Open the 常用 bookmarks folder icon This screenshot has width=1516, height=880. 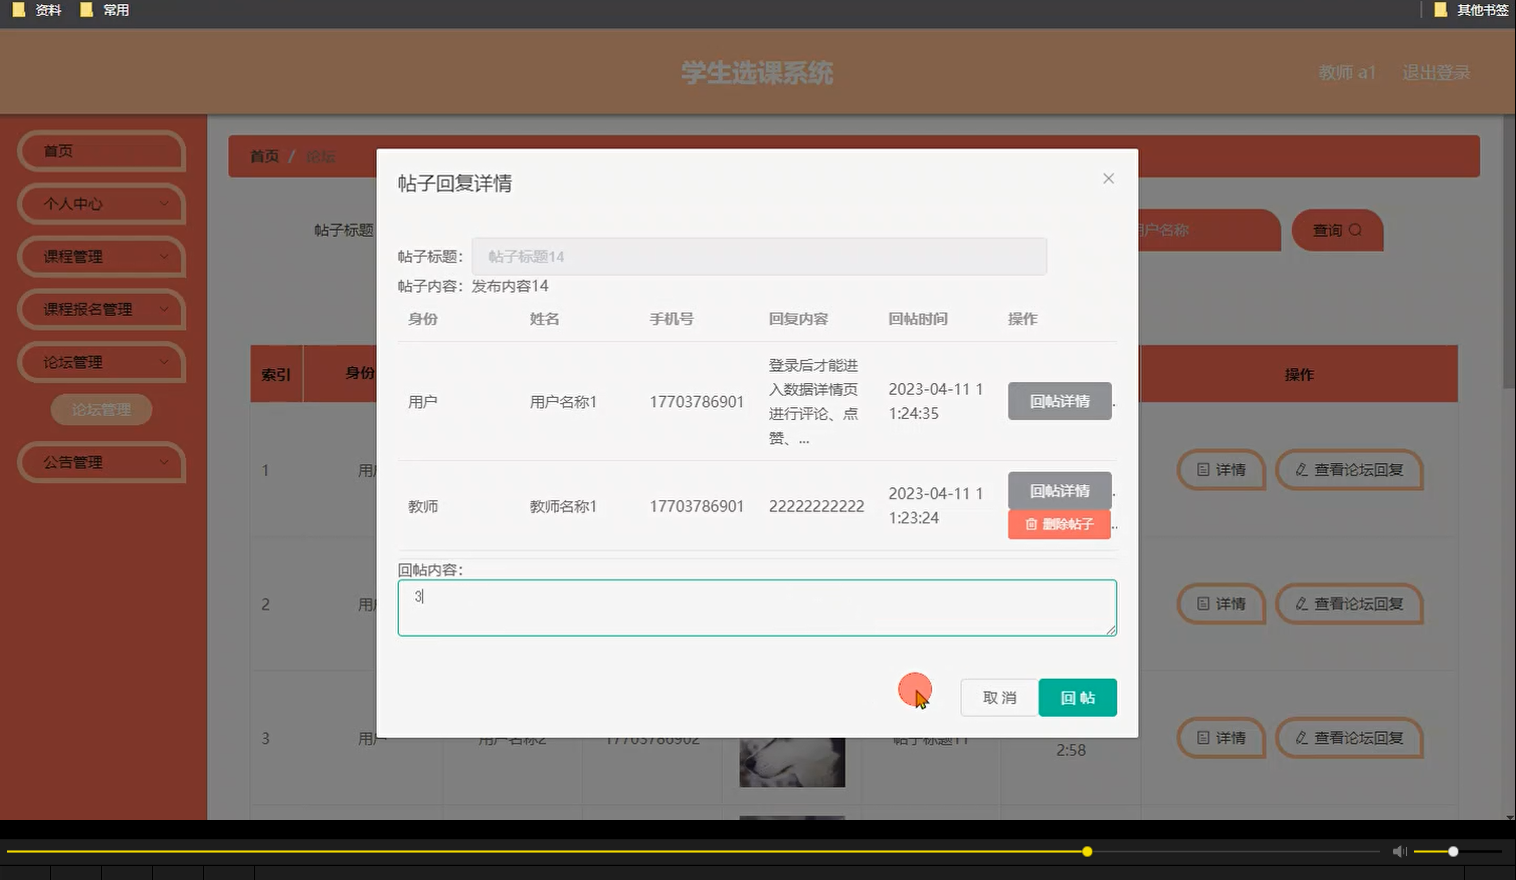(85, 10)
